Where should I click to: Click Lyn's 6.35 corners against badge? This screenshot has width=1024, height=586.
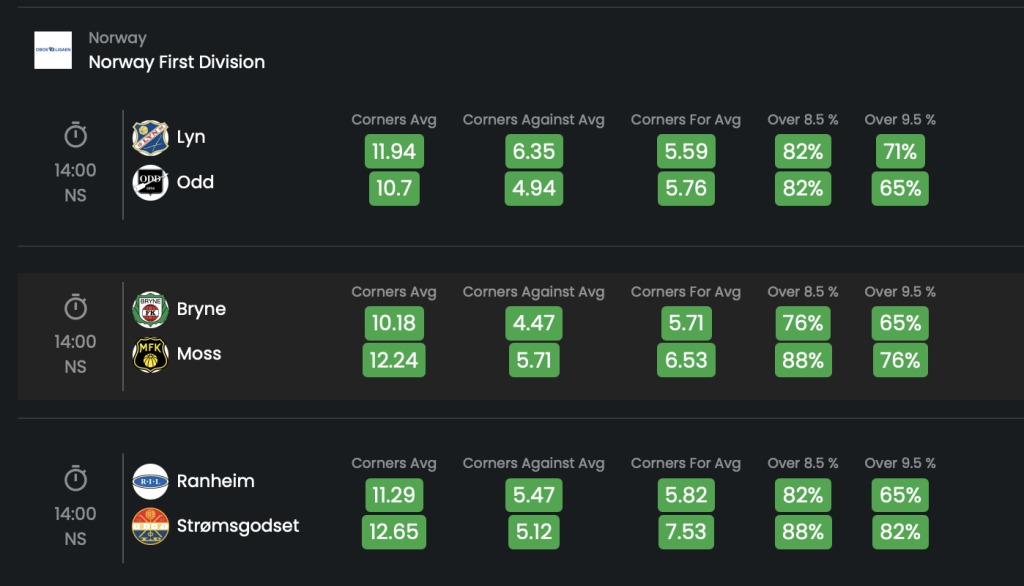[x=534, y=152]
